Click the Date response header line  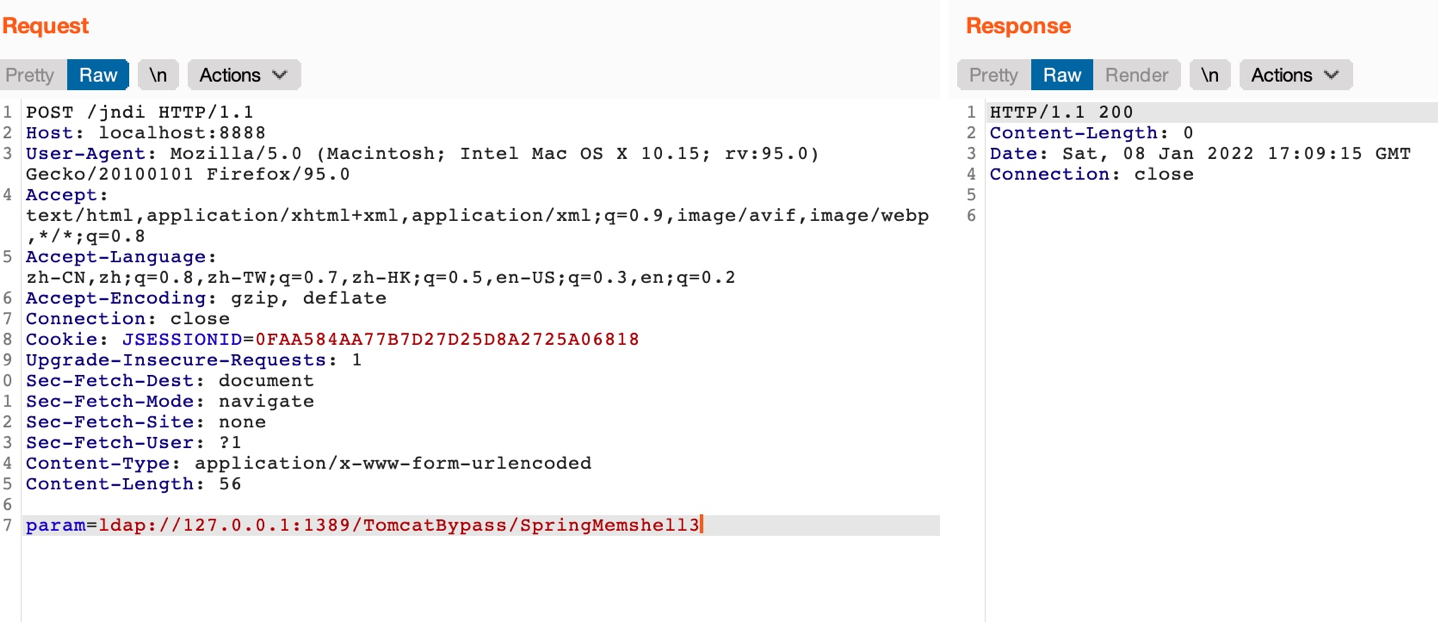pos(1200,154)
